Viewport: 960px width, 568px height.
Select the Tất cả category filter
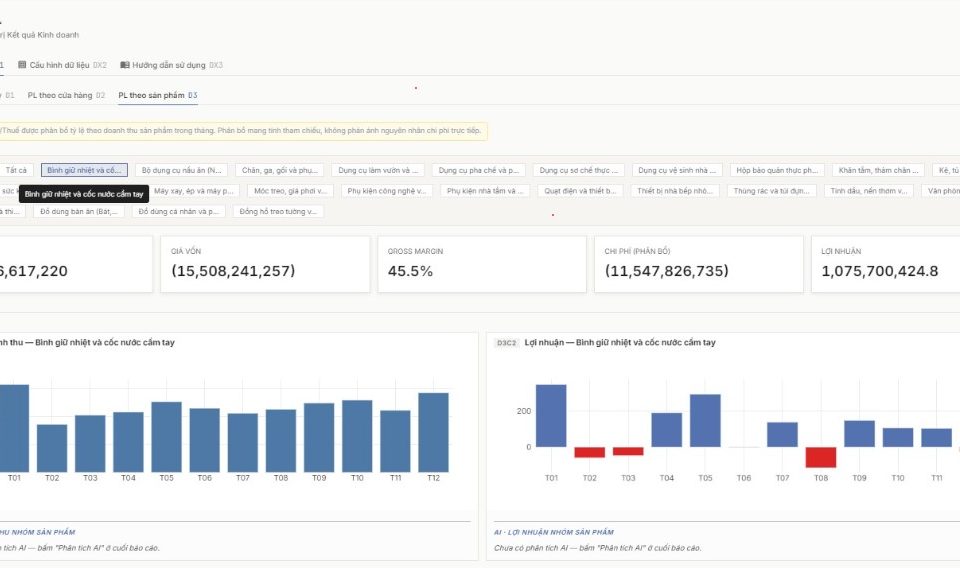pyautogui.click(x=16, y=170)
